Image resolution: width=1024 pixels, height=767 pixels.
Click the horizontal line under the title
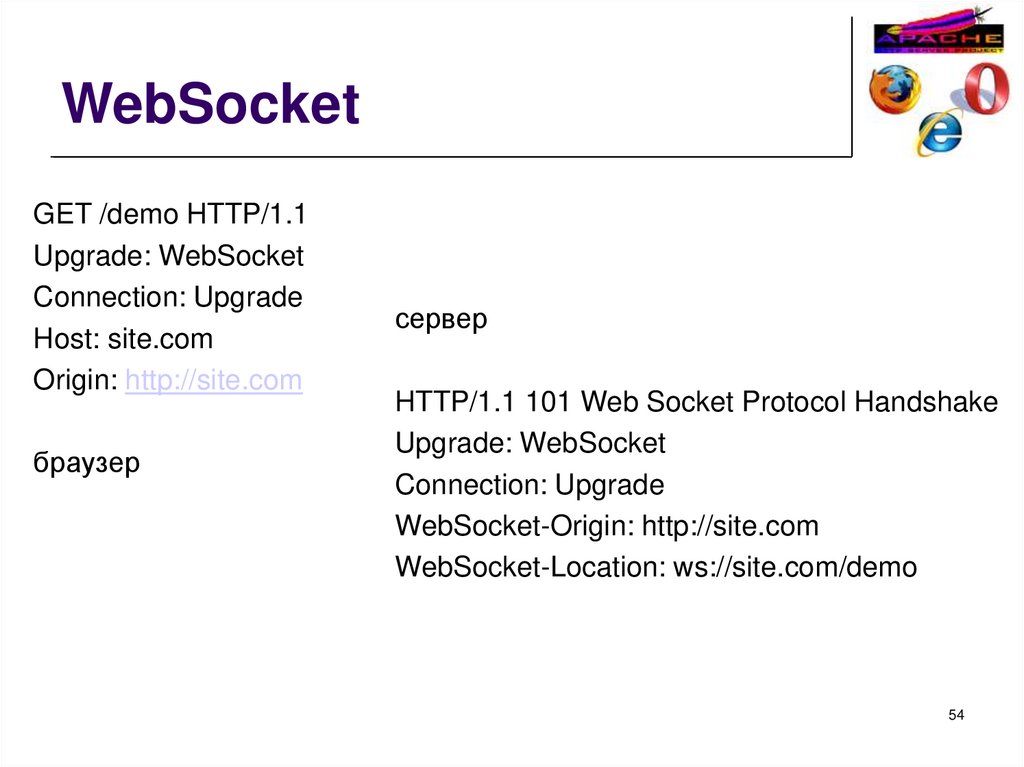(450, 157)
